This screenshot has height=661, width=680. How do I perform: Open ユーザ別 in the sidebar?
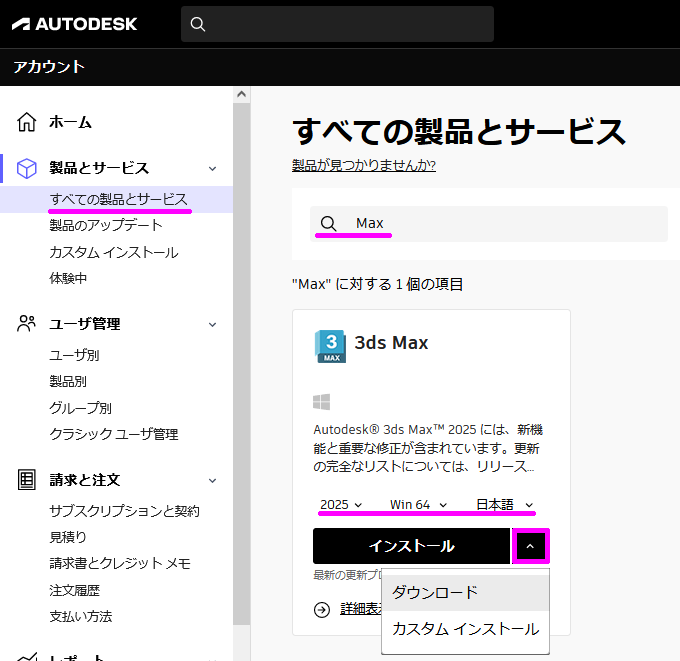click(74, 355)
